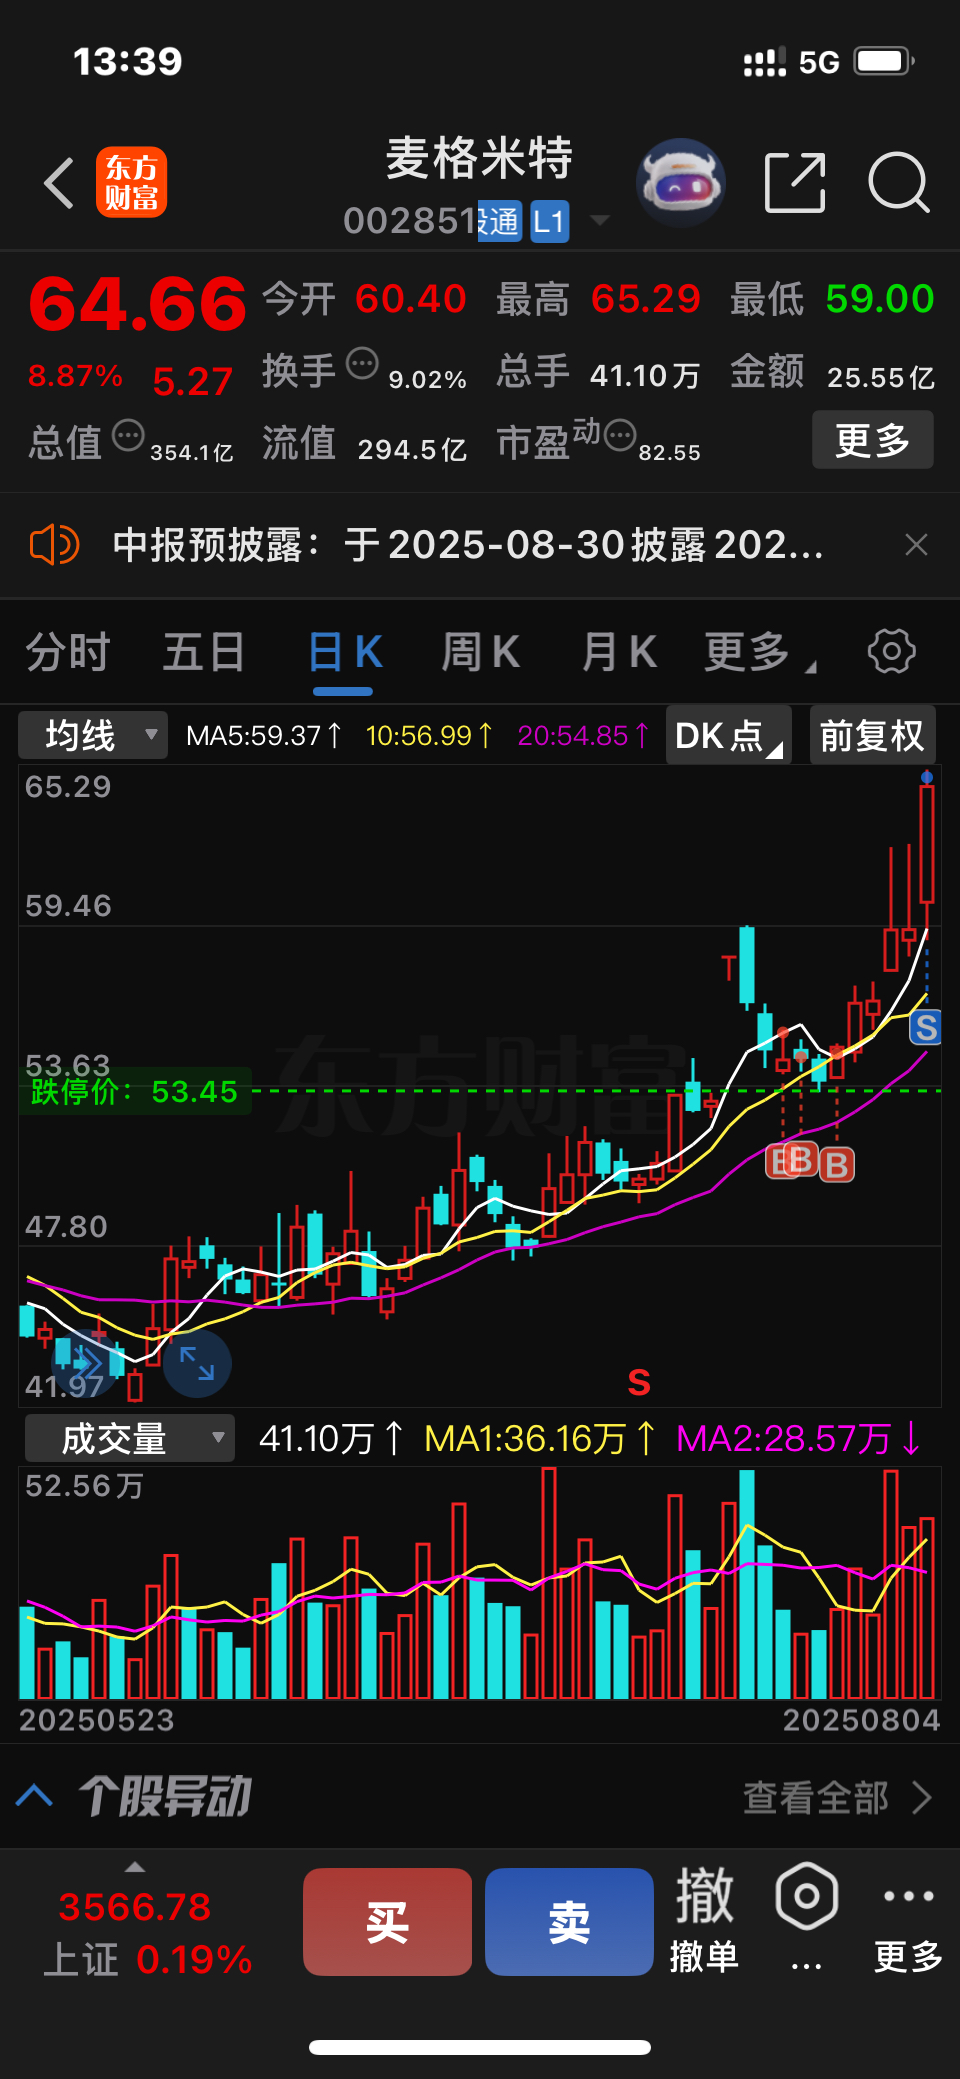Tap the MA1:36.16万 volume label
This screenshot has width=960, height=2079.
point(540,1439)
